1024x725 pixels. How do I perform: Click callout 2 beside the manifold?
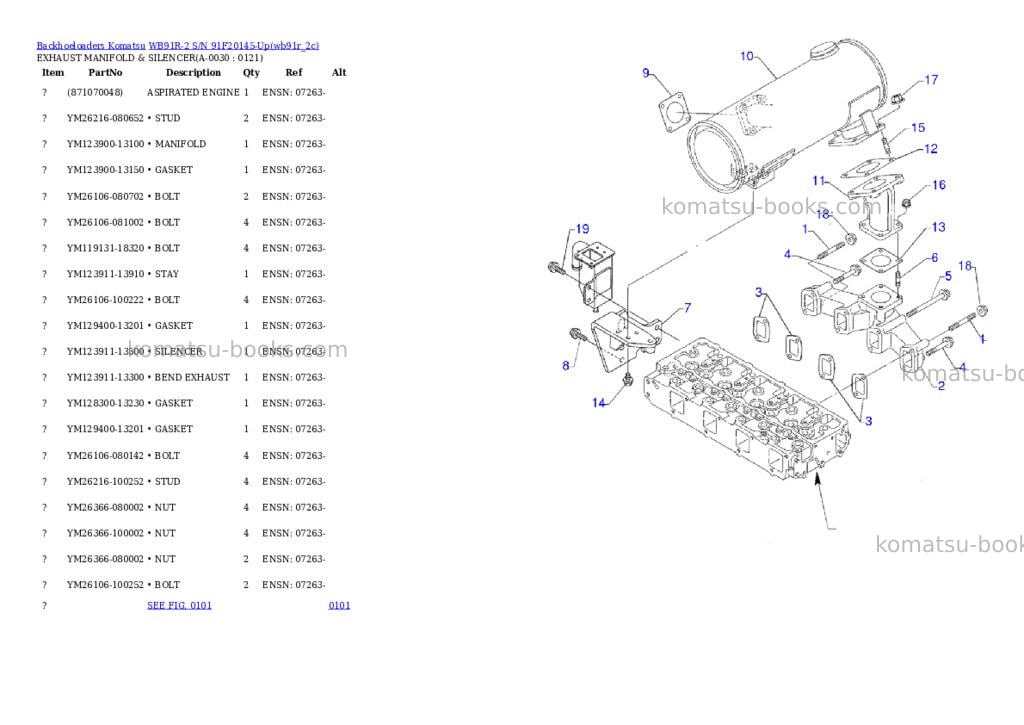pyautogui.click(x=941, y=385)
